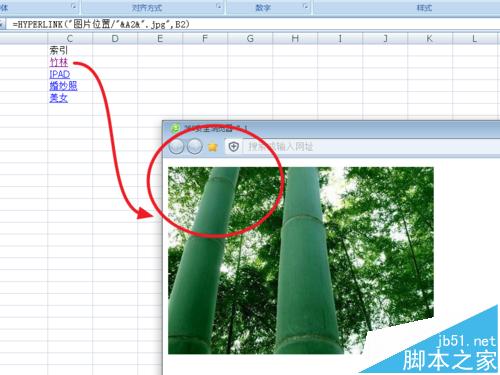Click the browser security shield icon
Screen dimensions: 500x375
(x=234, y=146)
